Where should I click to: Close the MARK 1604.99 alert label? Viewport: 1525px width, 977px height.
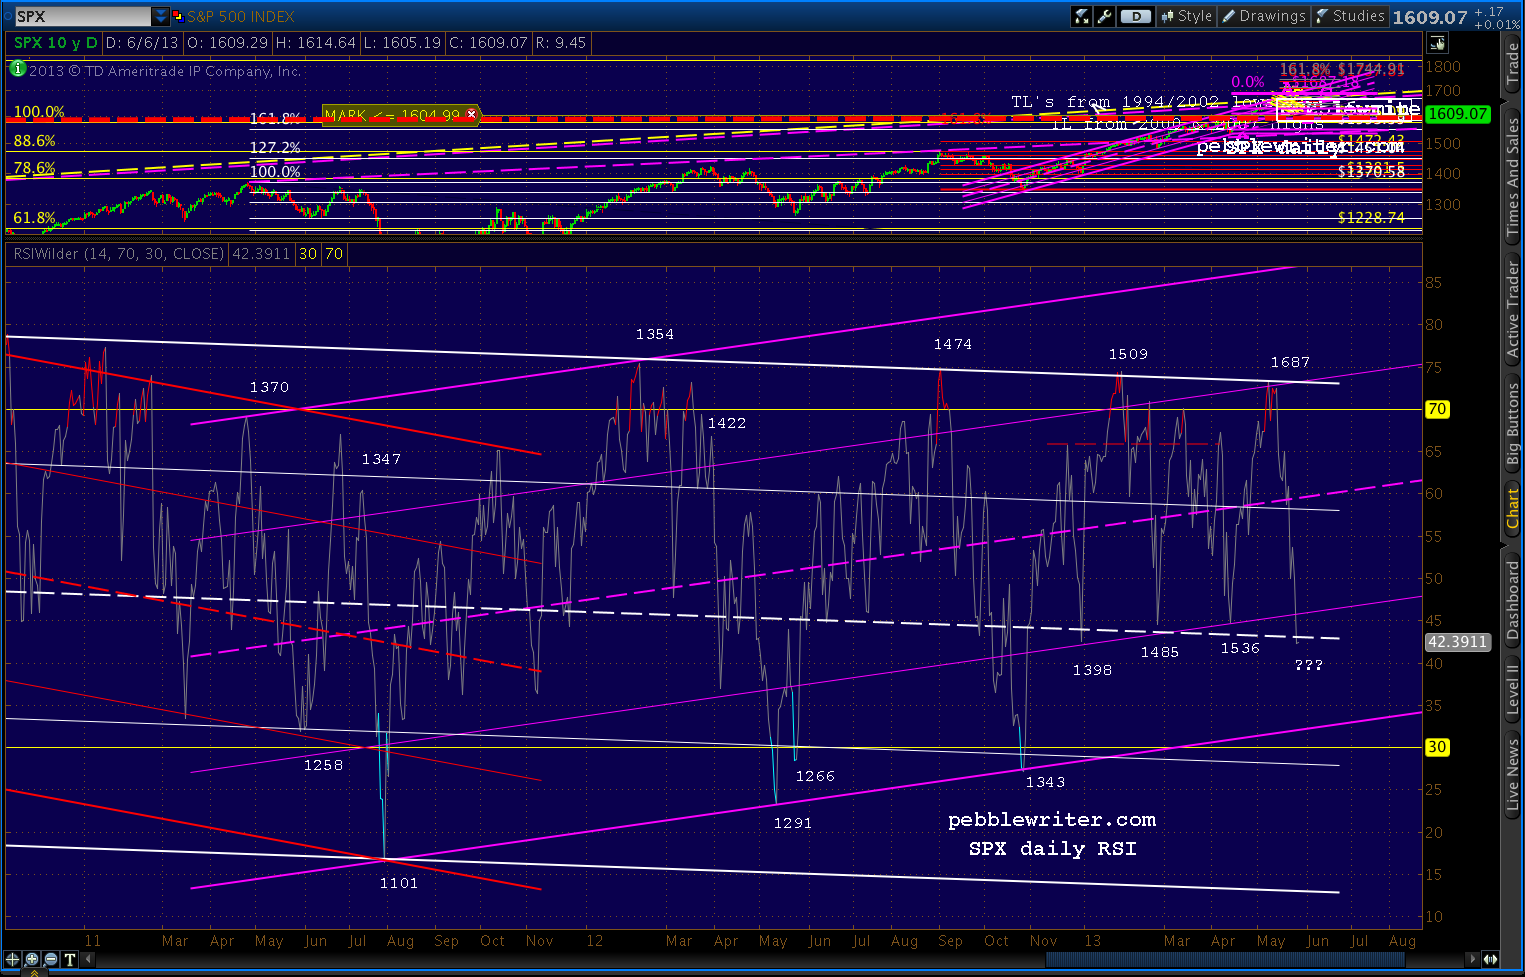pyautogui.click(x=472, y=115)
